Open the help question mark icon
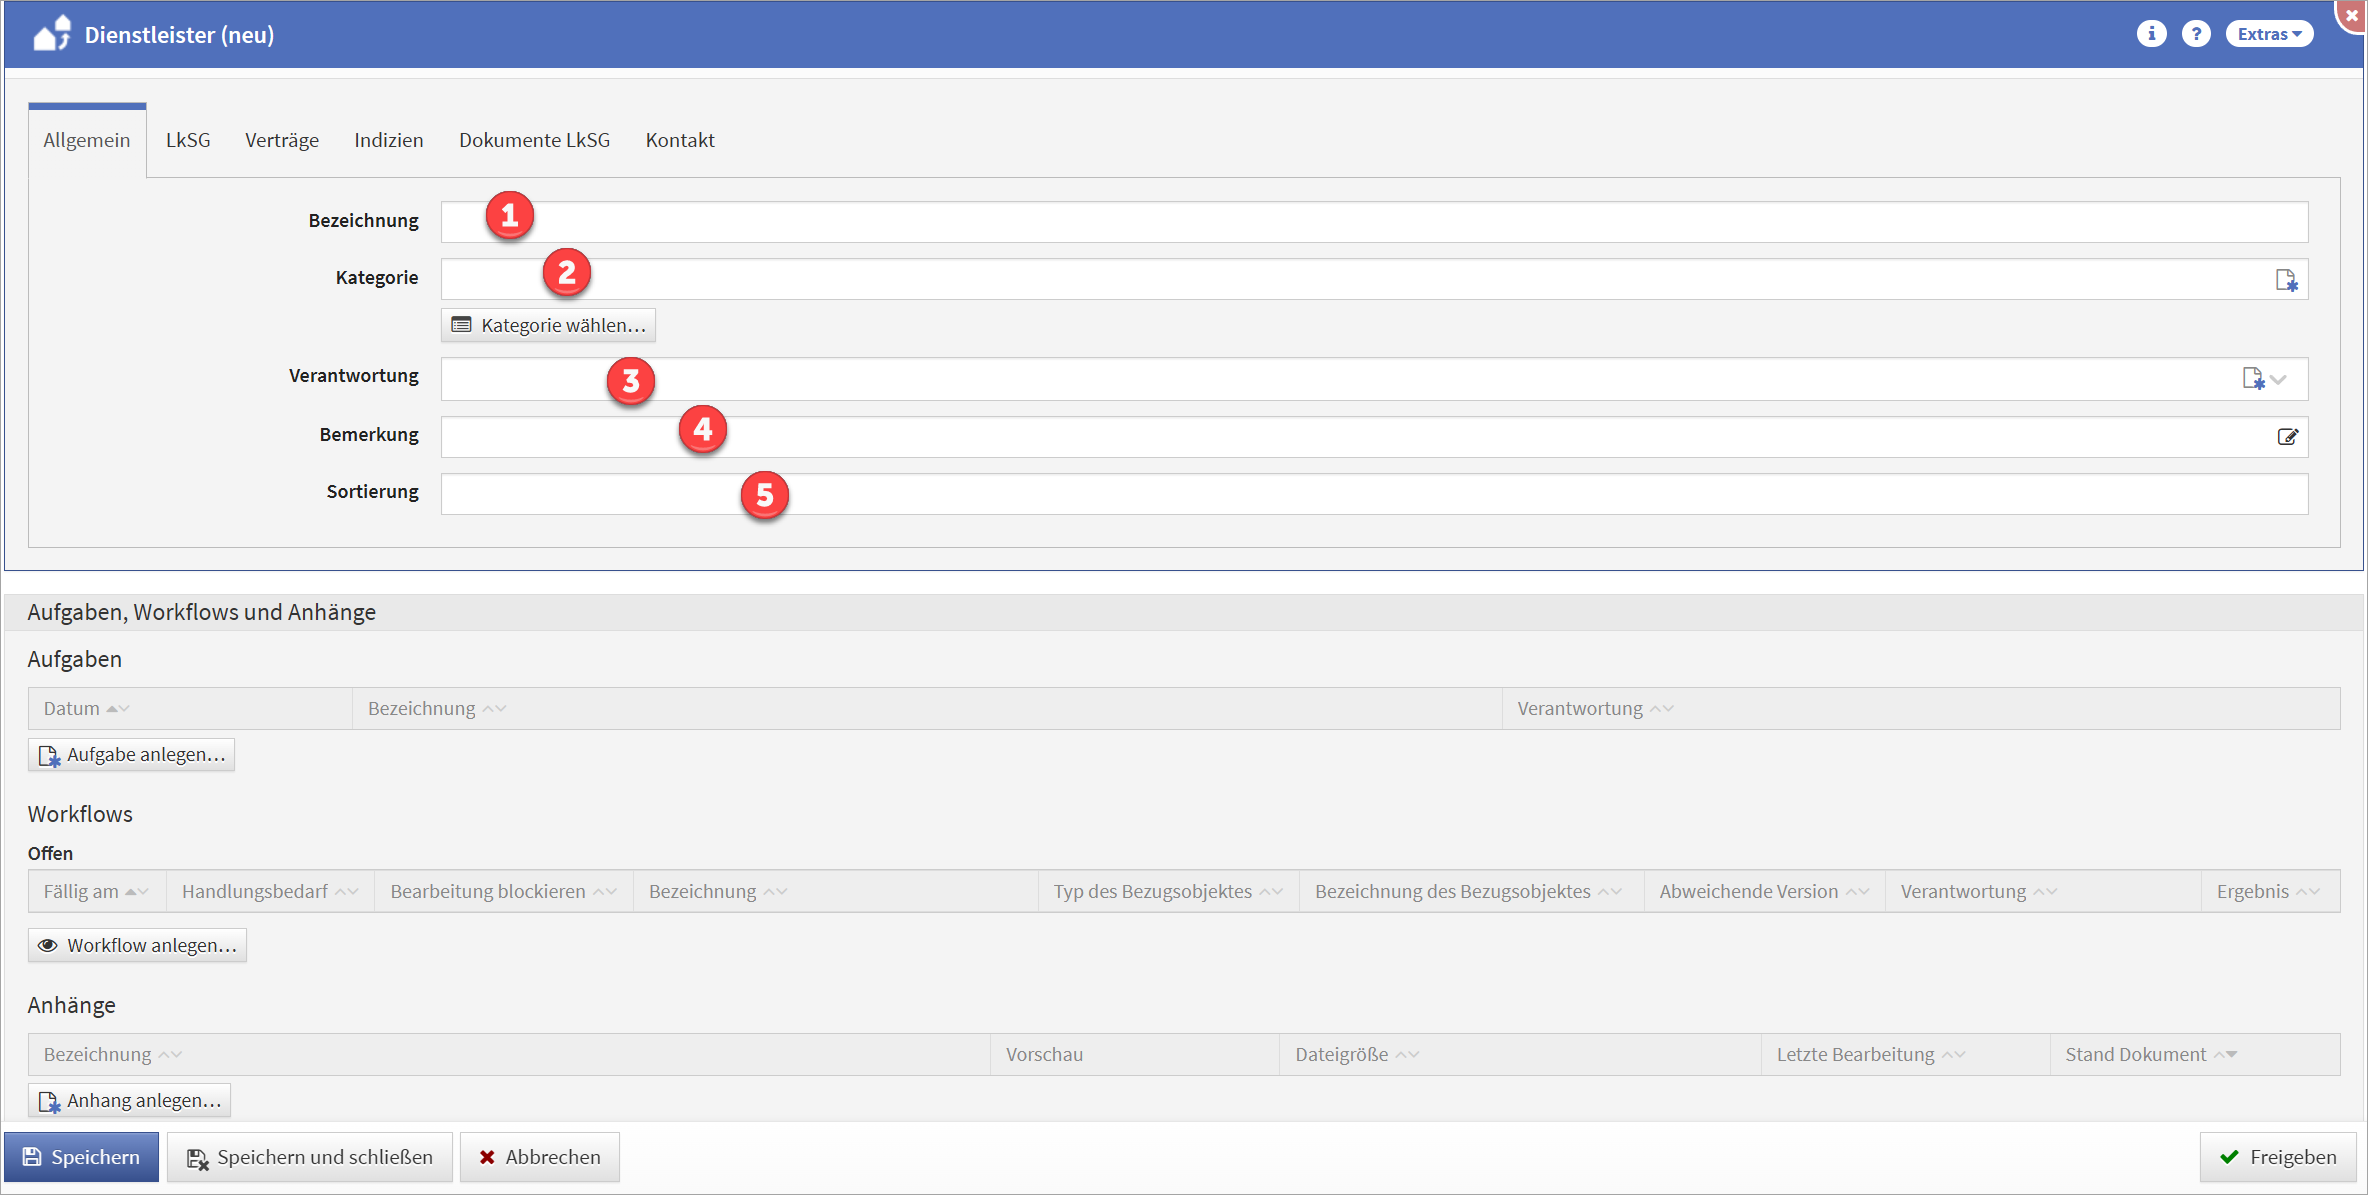Screen dimensions: 2368x1195 click(2196, 34)
